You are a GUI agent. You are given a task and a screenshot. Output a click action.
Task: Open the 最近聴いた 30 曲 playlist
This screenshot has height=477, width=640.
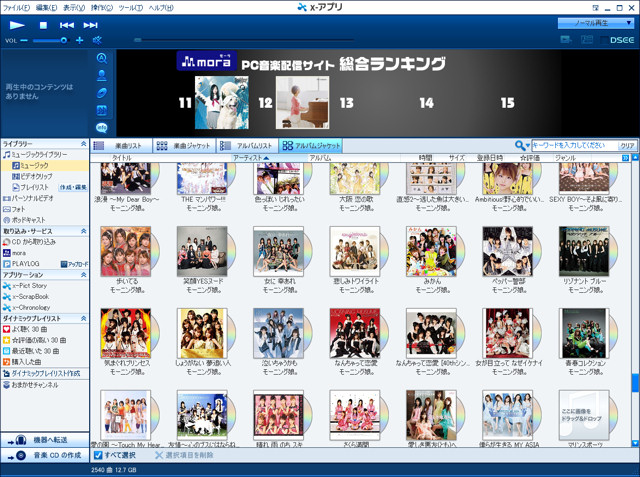[31, 351]
